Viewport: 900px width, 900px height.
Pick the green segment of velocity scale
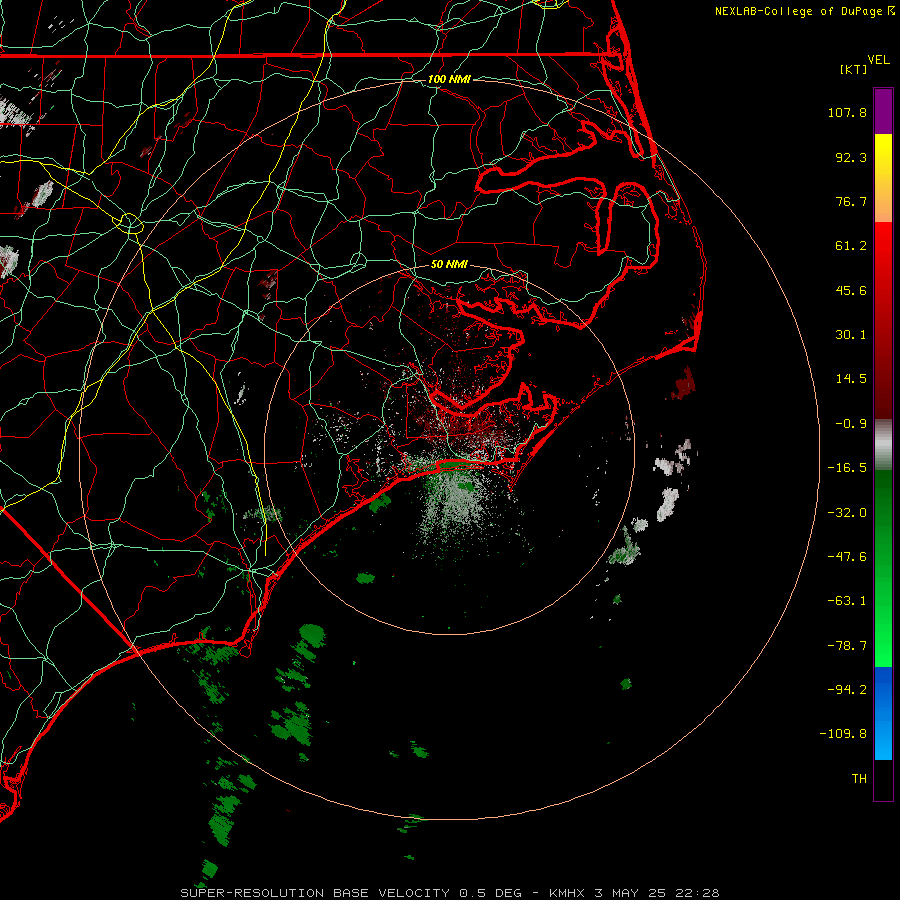coord(883,568)
